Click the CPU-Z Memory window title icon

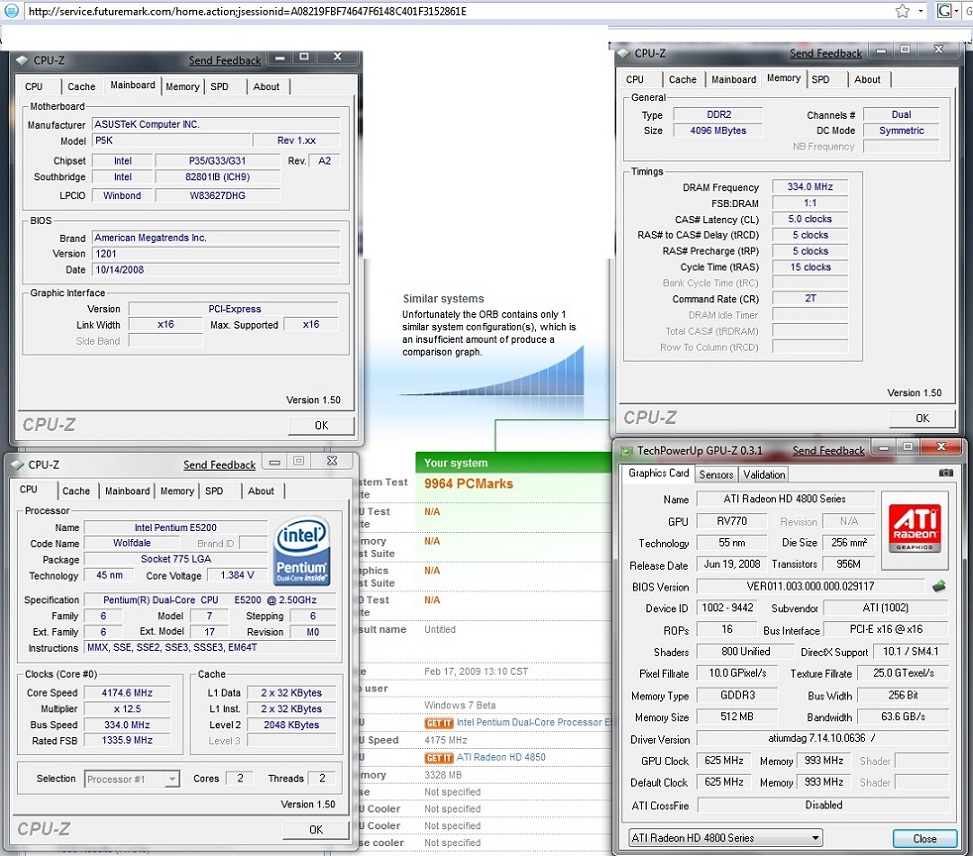click(x=624, y=53)
